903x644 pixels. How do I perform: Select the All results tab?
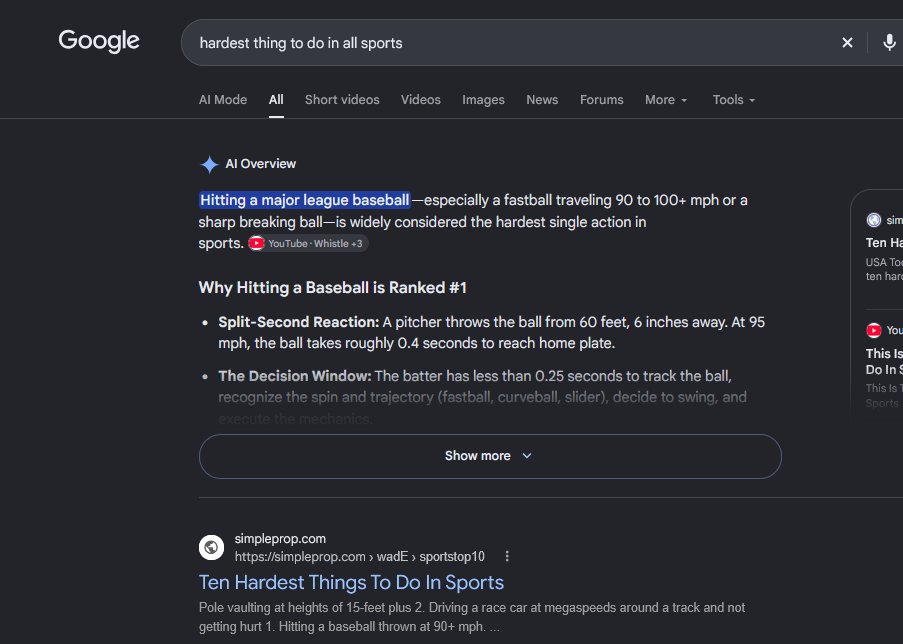pyautogui.click(x=276, y=100)
